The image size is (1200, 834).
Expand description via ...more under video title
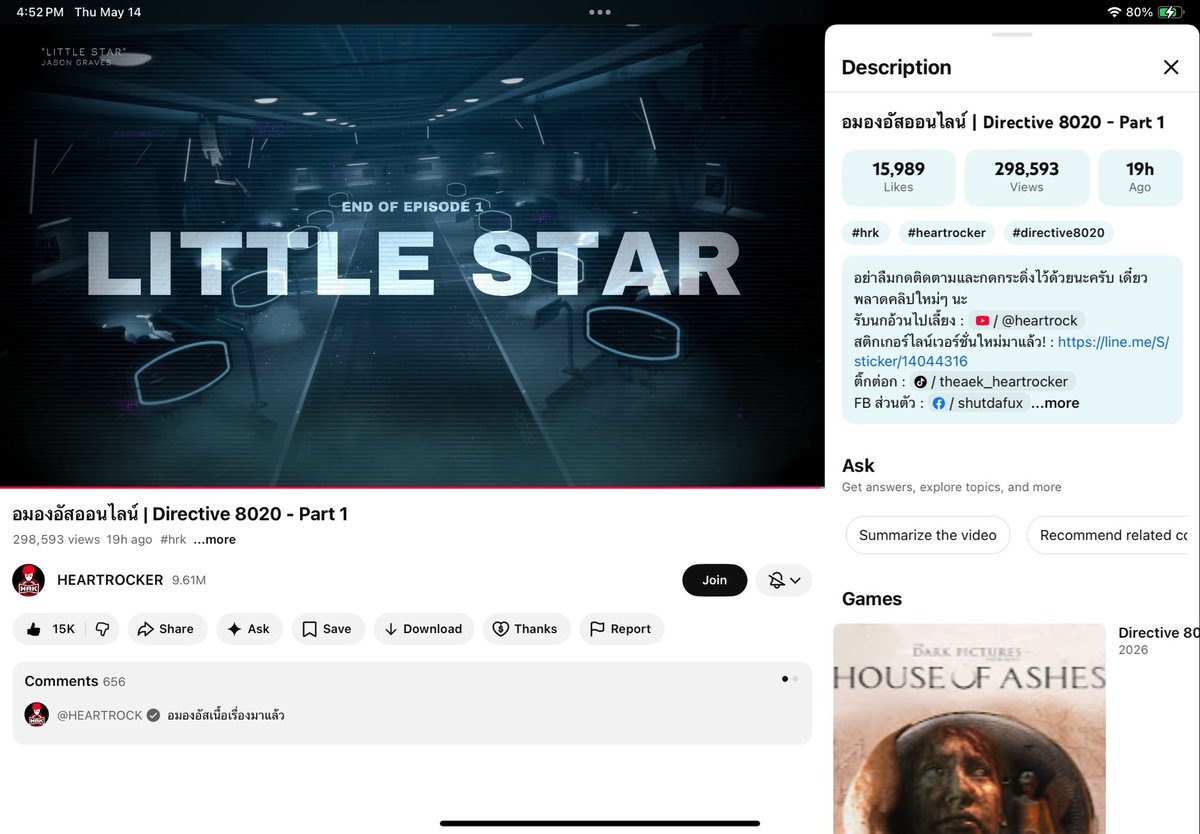214,539
